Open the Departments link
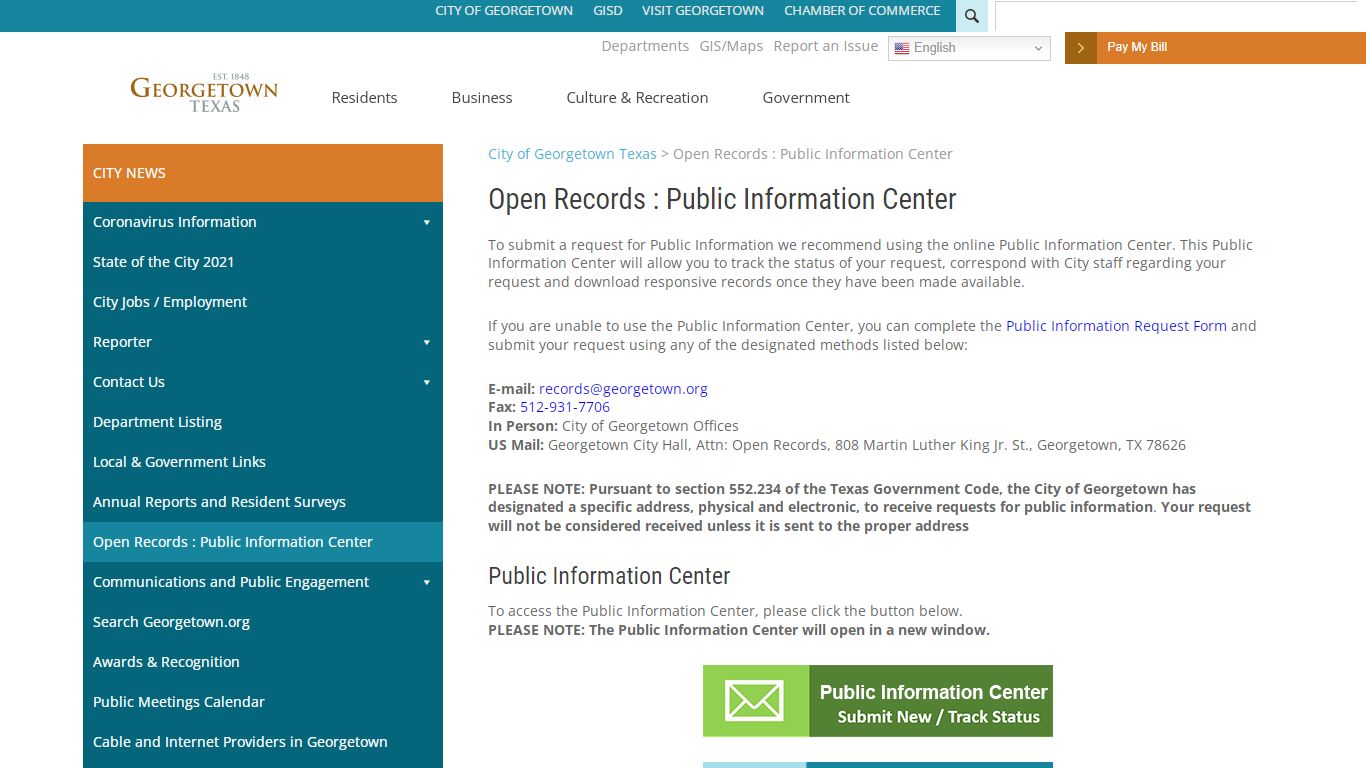This screenshot has height=768, width=1366. (x=645, y=46)
